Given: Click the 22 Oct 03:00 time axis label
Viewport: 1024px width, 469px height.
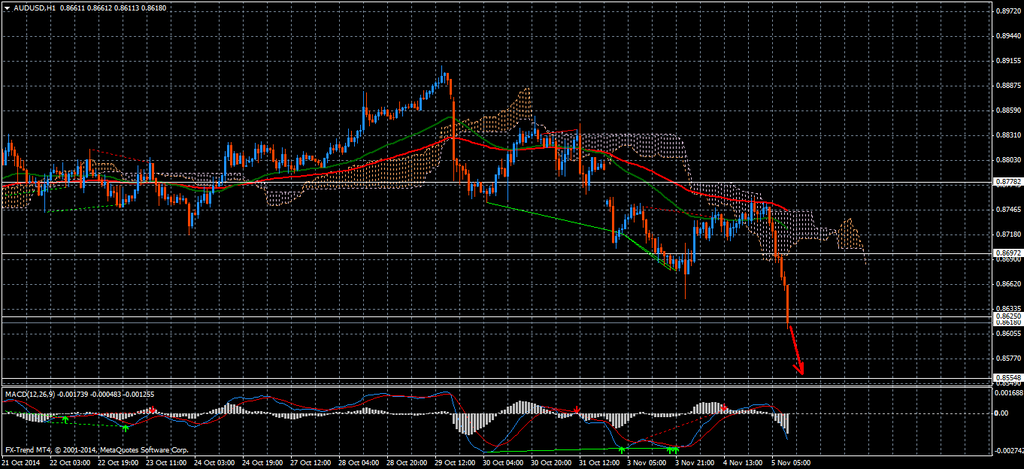Looking at the screenshot, I should click(x=70, y=462).
